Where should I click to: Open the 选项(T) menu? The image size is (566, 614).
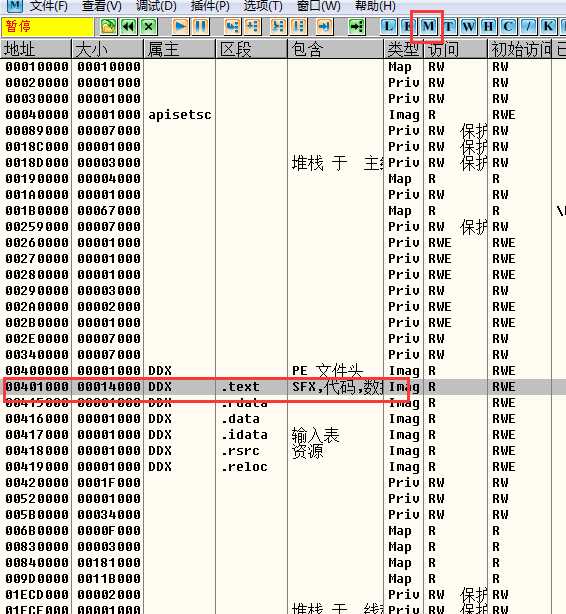[263, 6]
